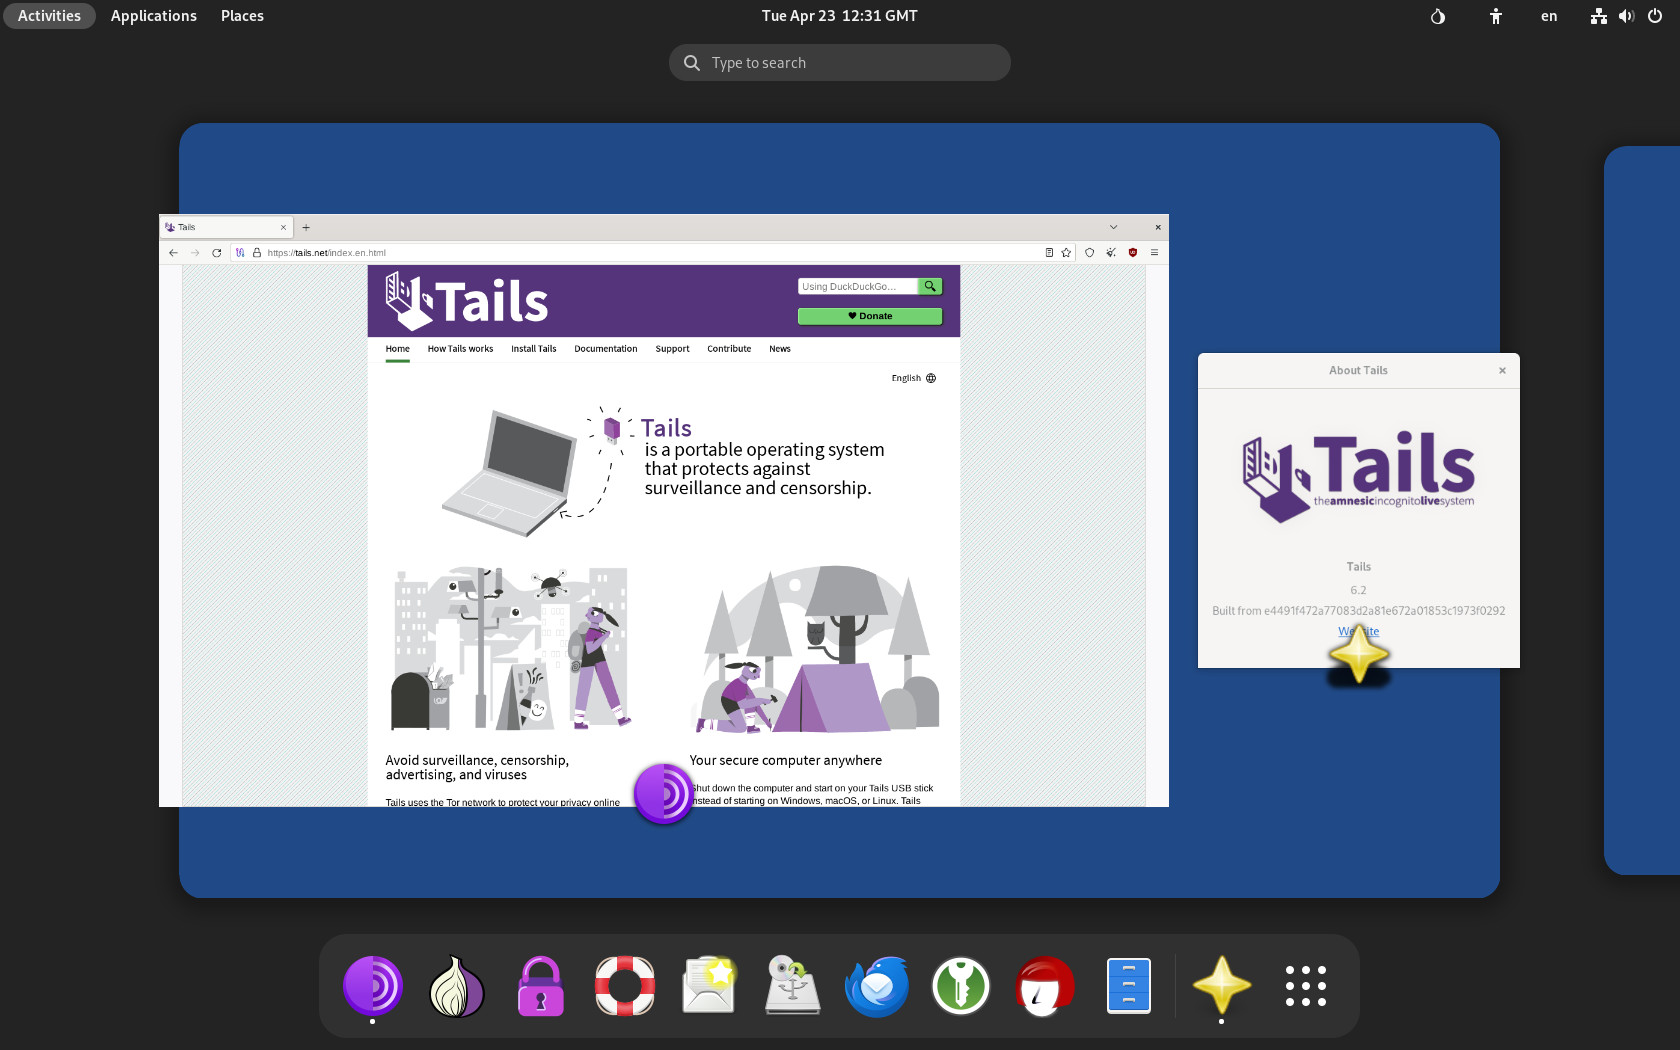Go back in the Tor Browser window

173,253
